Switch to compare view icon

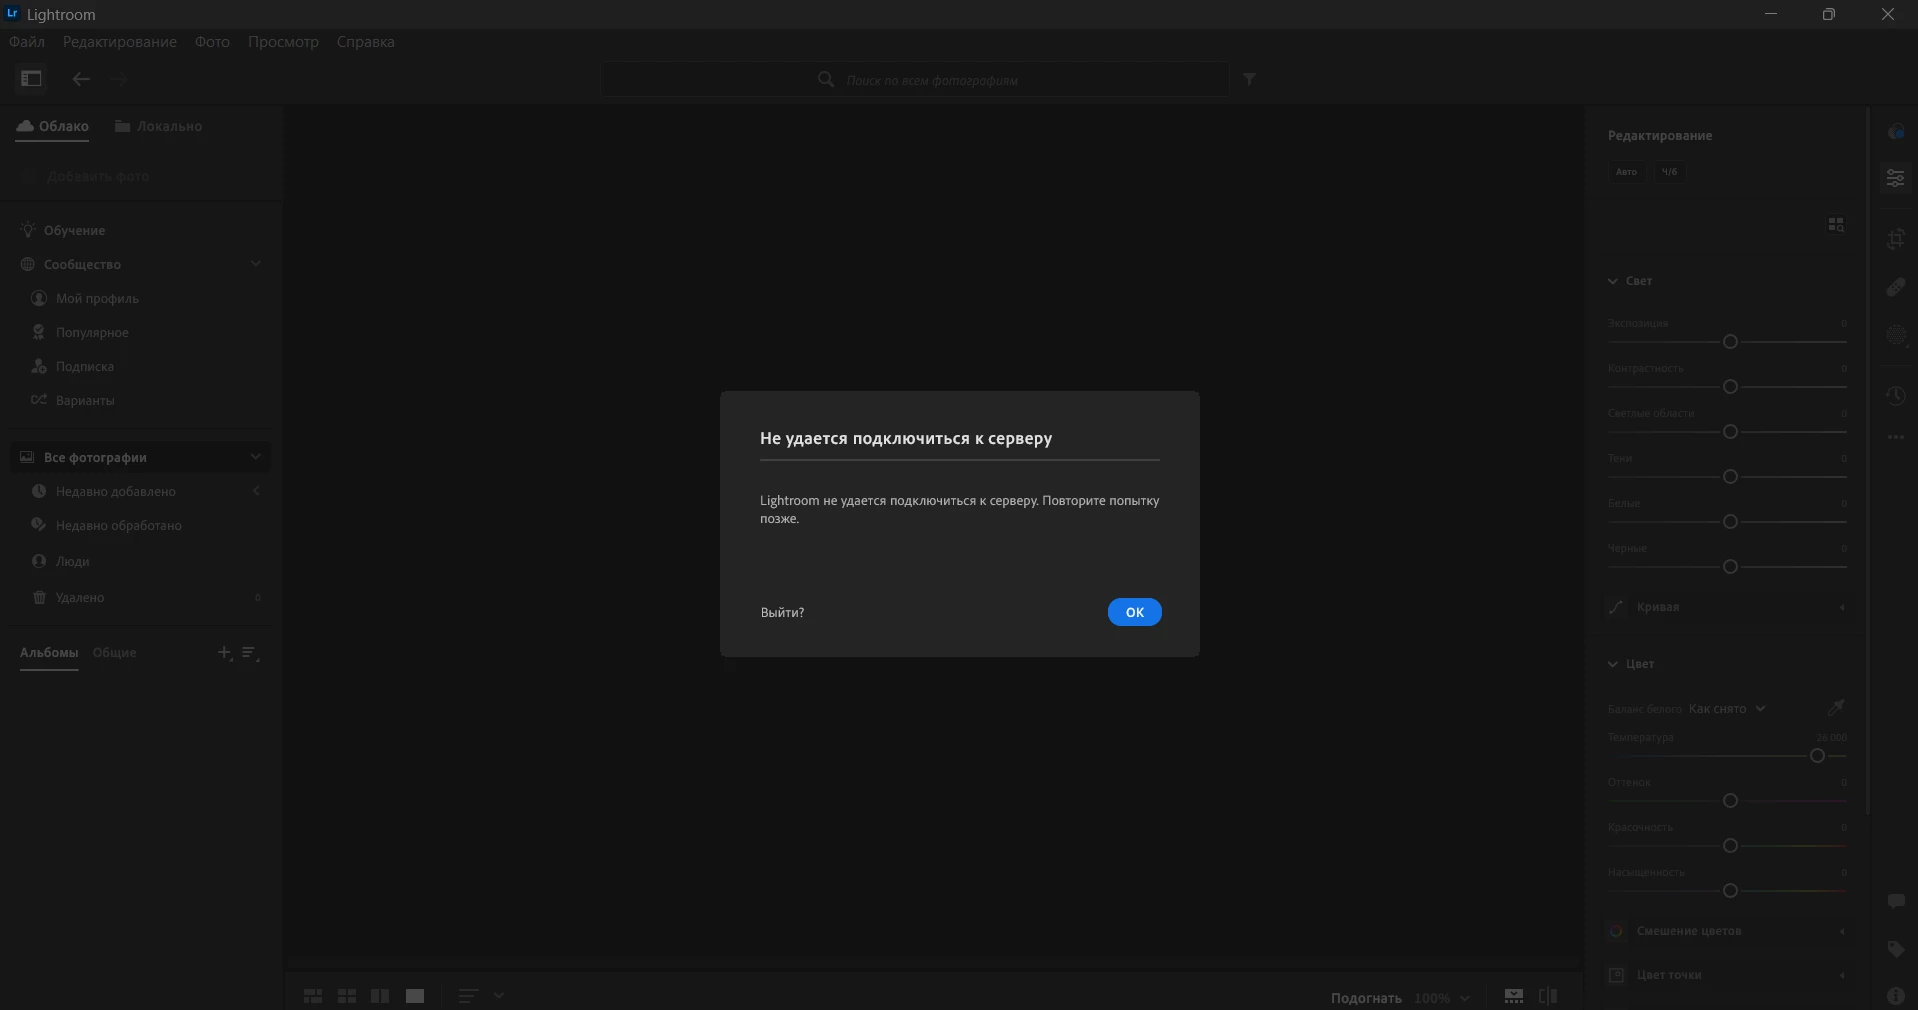(x=380, y=996)
